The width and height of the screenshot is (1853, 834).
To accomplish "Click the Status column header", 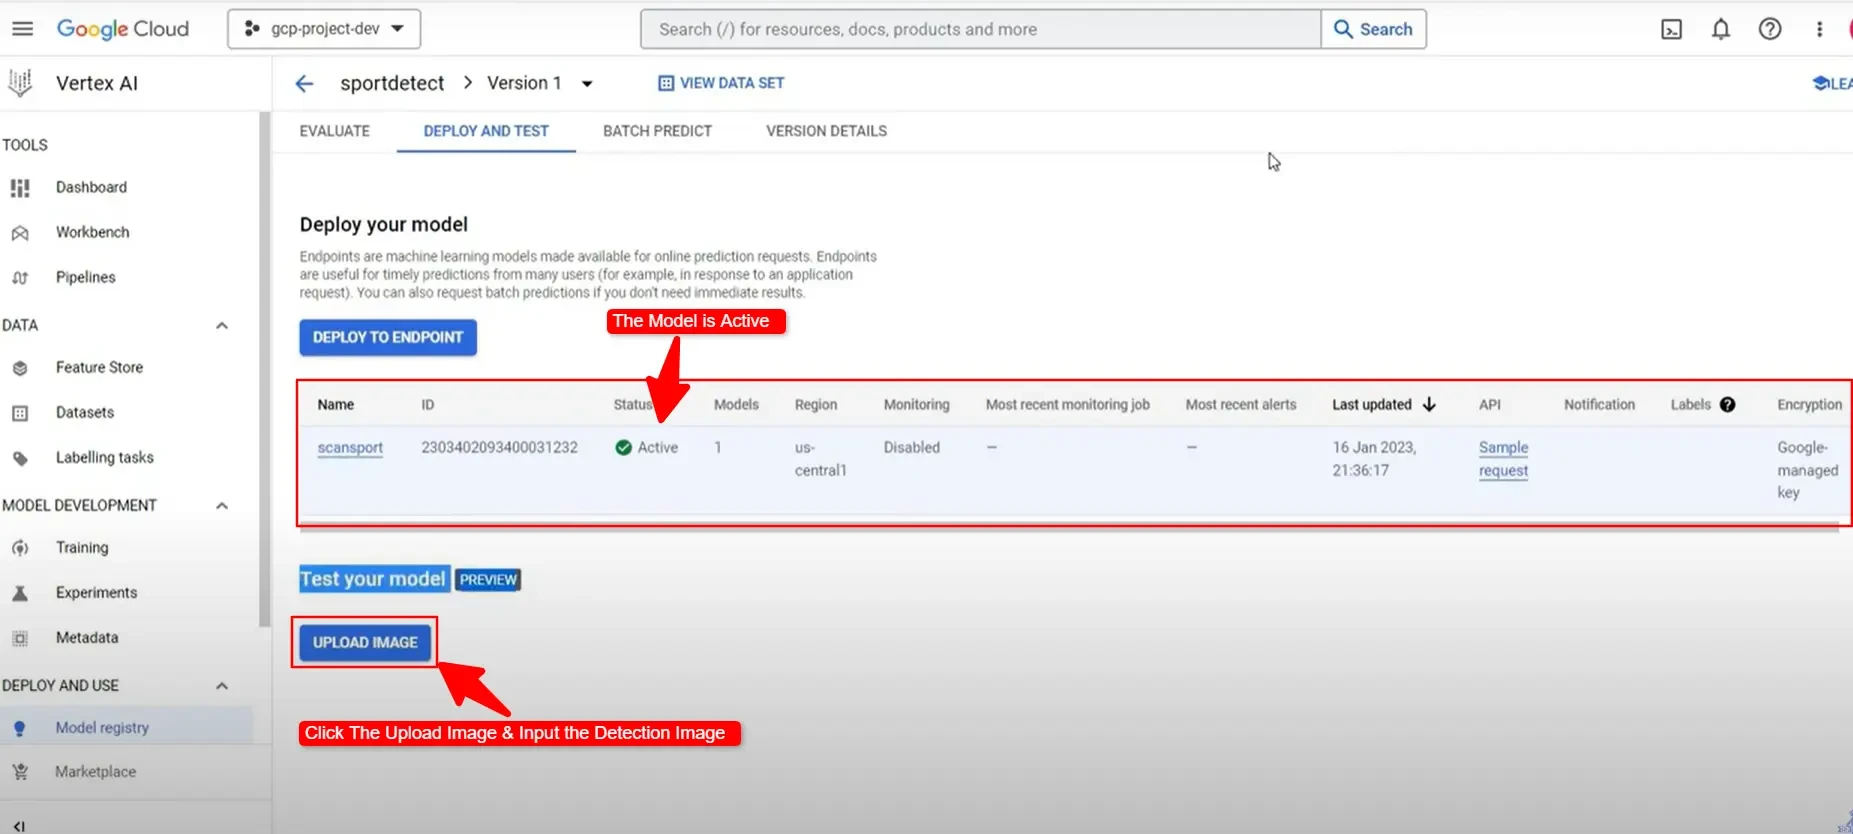I will [632, 404].
